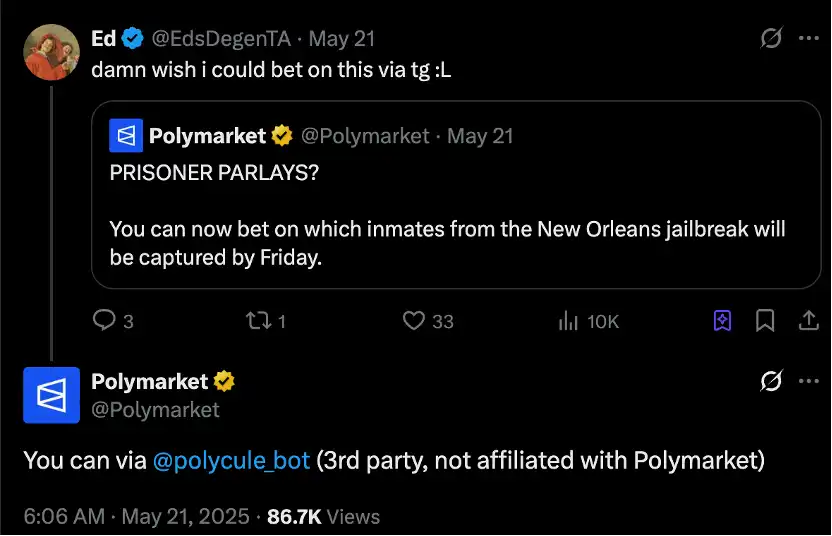Click the Grok icon on Ed's tweet
Viewport: 832px width, 536px height.
771,39
